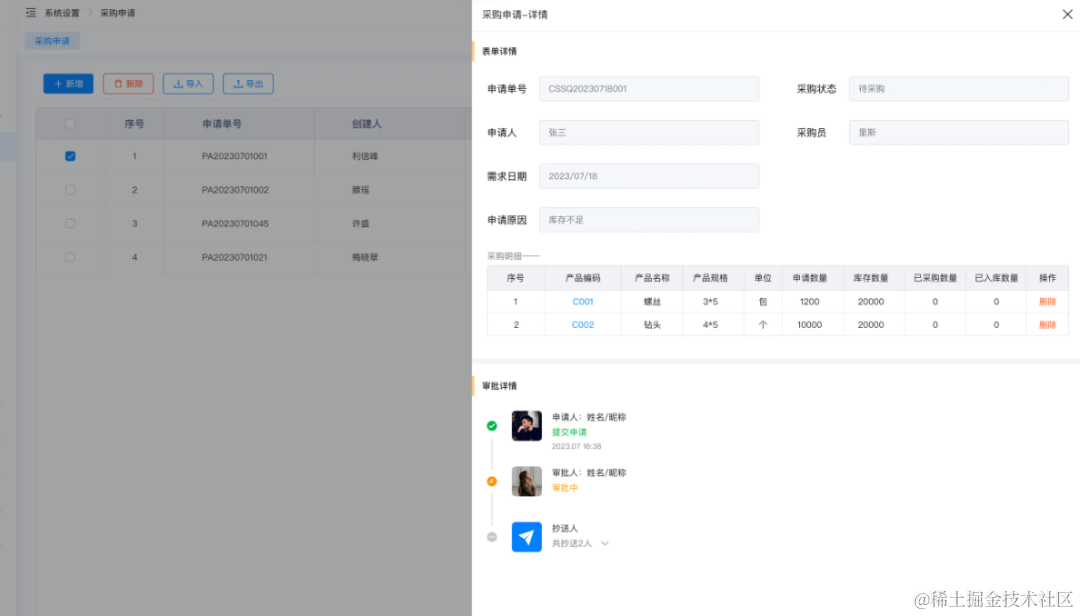Image resolution: width=1080 pixels, height=616 pixels.
Task: Click the 产品编码 column header
Action: (x=583, y=278)
